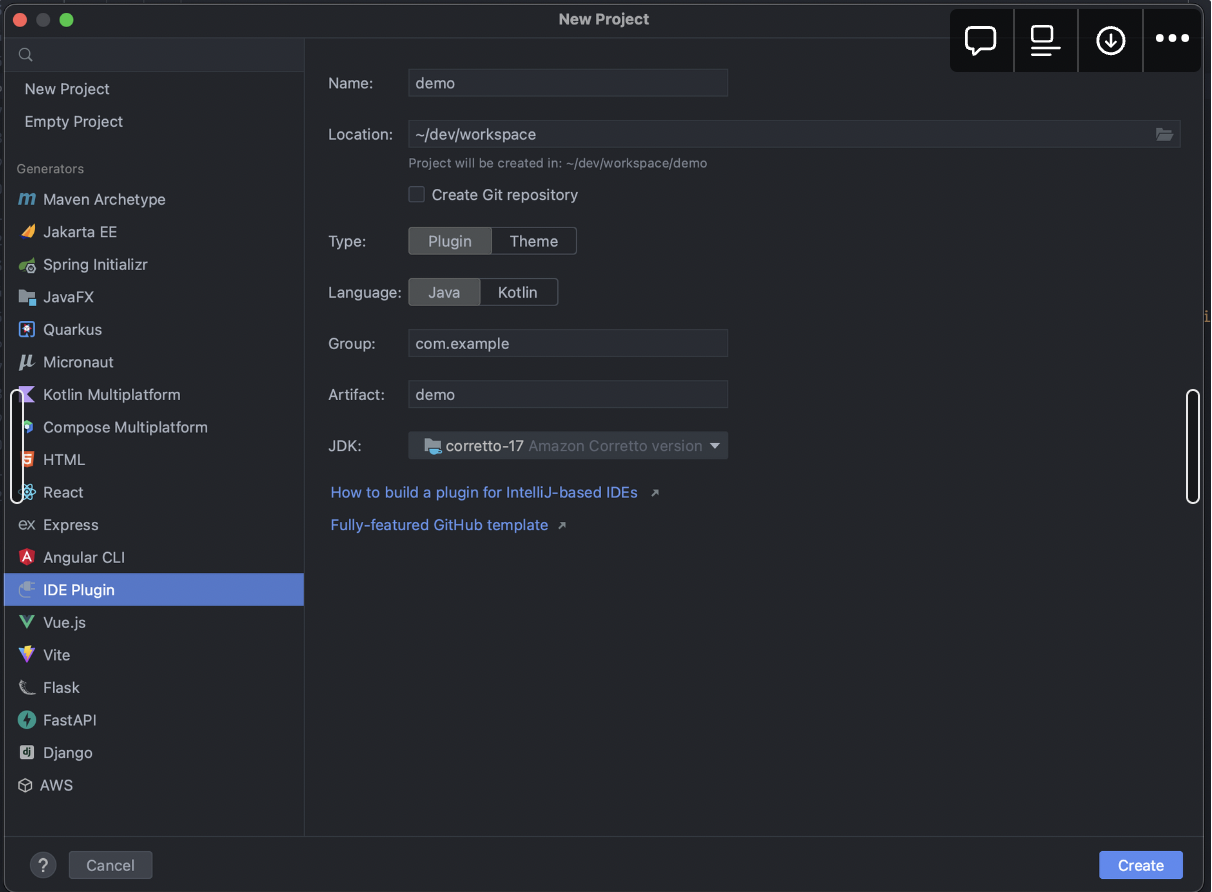Image resolution: width=1212 pixels, height=892 pixels.
Task: Set Type to Theme
Action: [534, 241]
